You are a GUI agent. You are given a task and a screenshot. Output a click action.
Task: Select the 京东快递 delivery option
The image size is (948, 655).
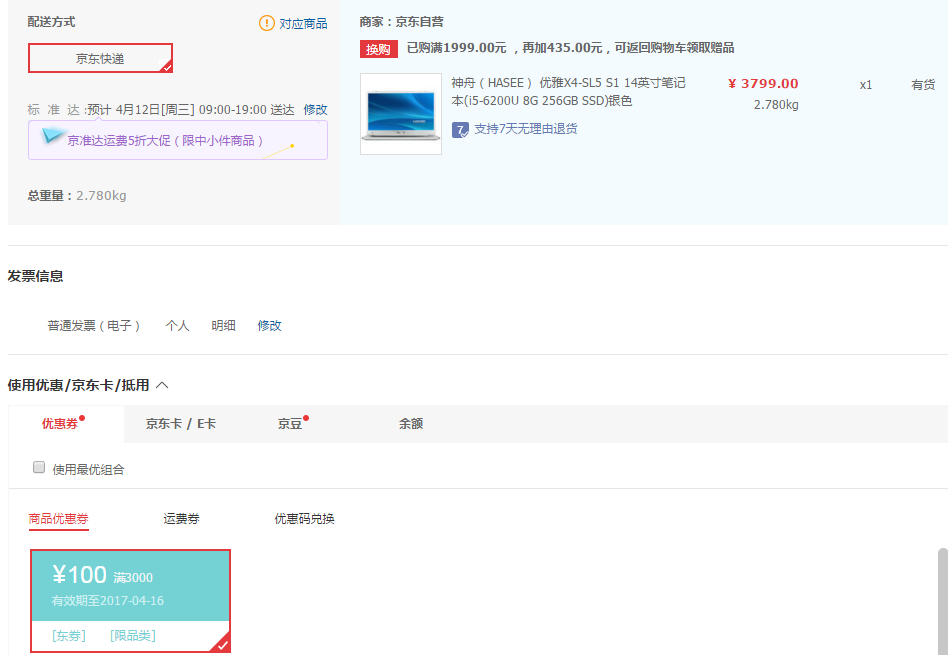pyautogui.click(x=100, y=58)
